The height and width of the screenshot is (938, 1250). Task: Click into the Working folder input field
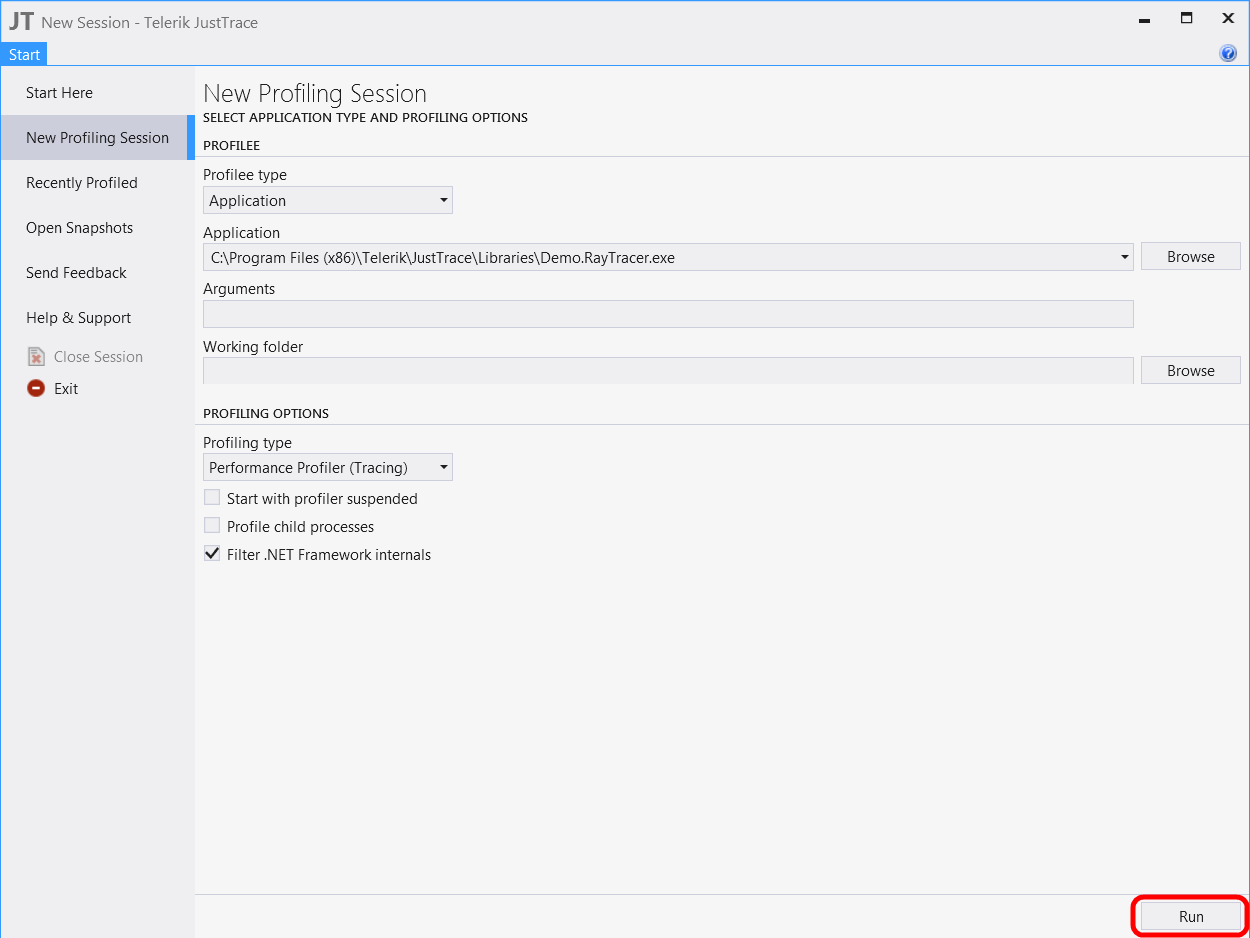[x=668, y=371]
